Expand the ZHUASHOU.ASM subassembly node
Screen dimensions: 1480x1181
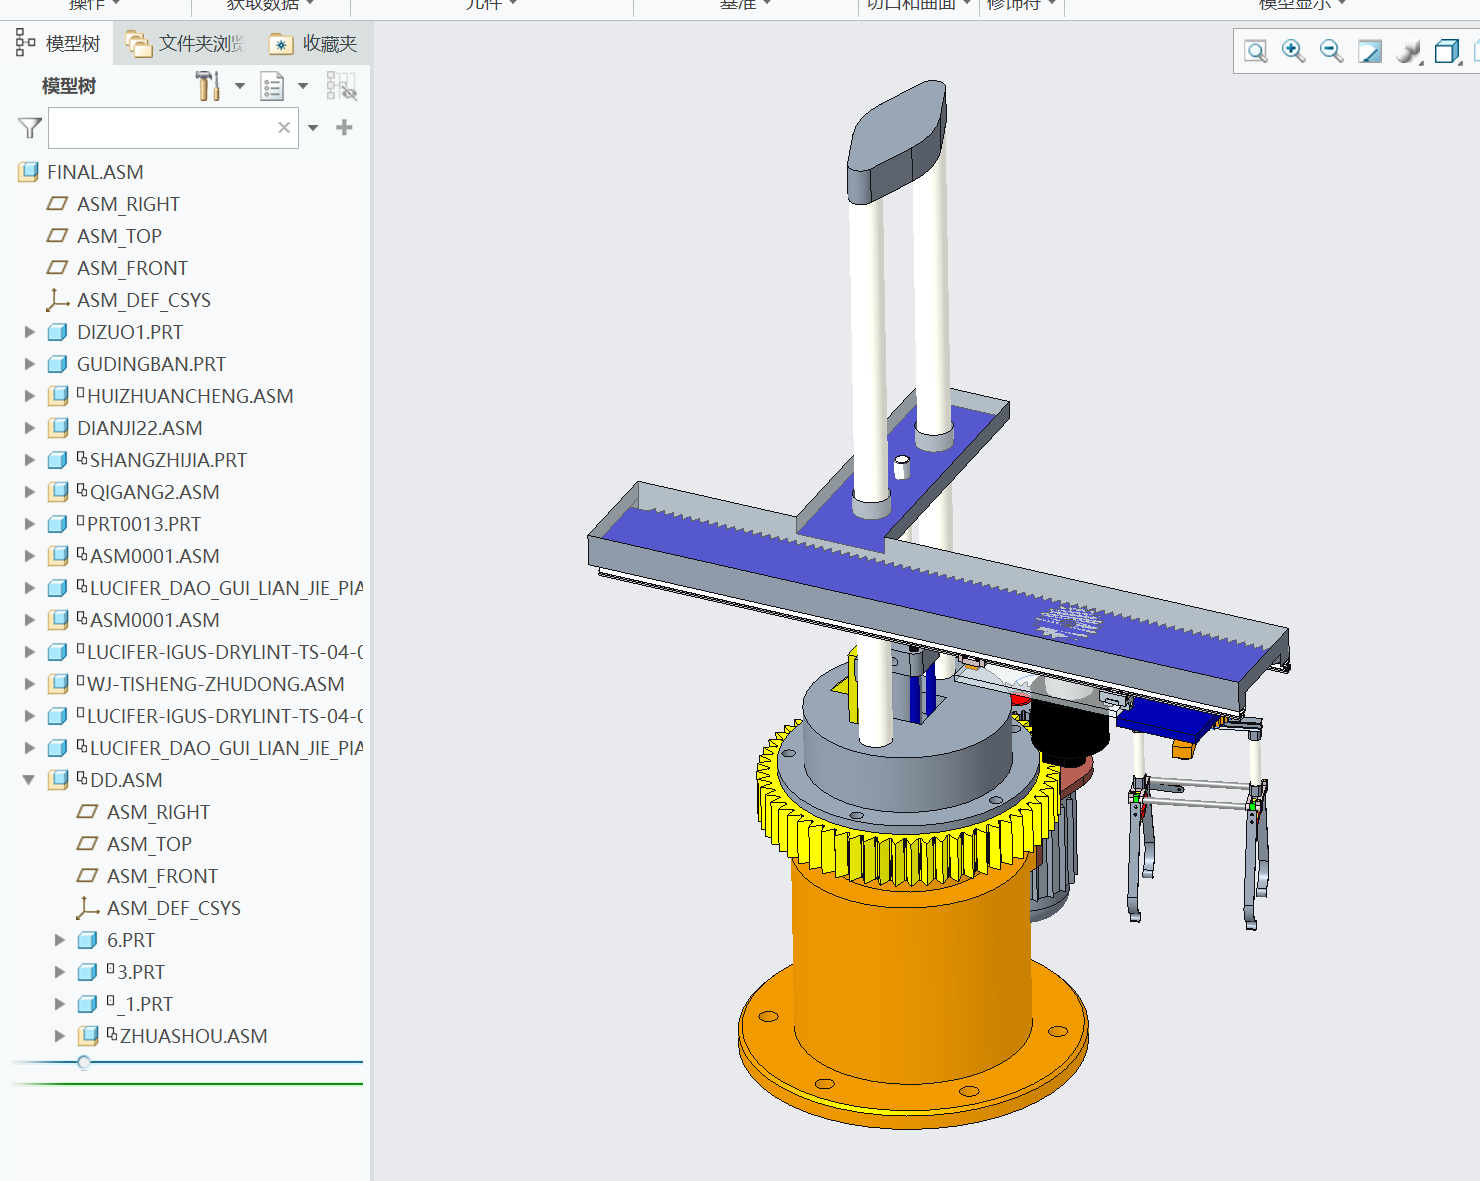[60, 1036]
